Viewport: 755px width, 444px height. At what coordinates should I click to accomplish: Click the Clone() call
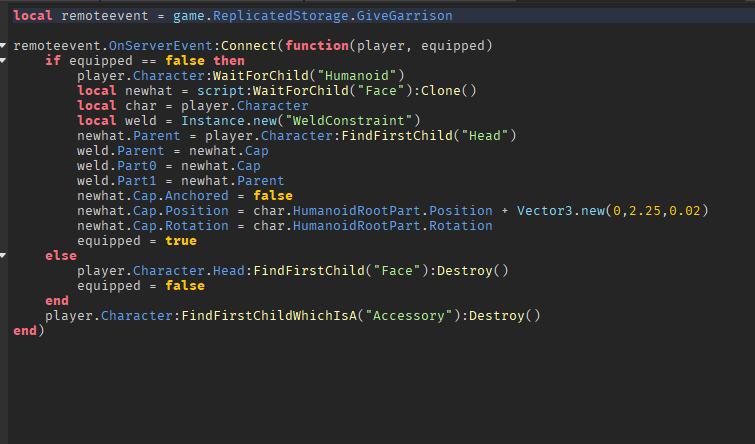pyautogui.click(x=448, y=91)
